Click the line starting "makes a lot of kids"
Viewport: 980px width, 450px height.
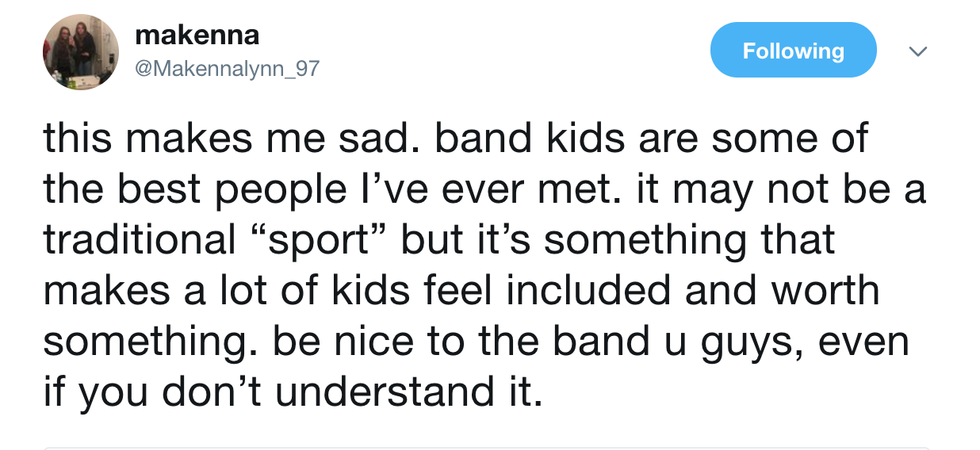[461, 292]
